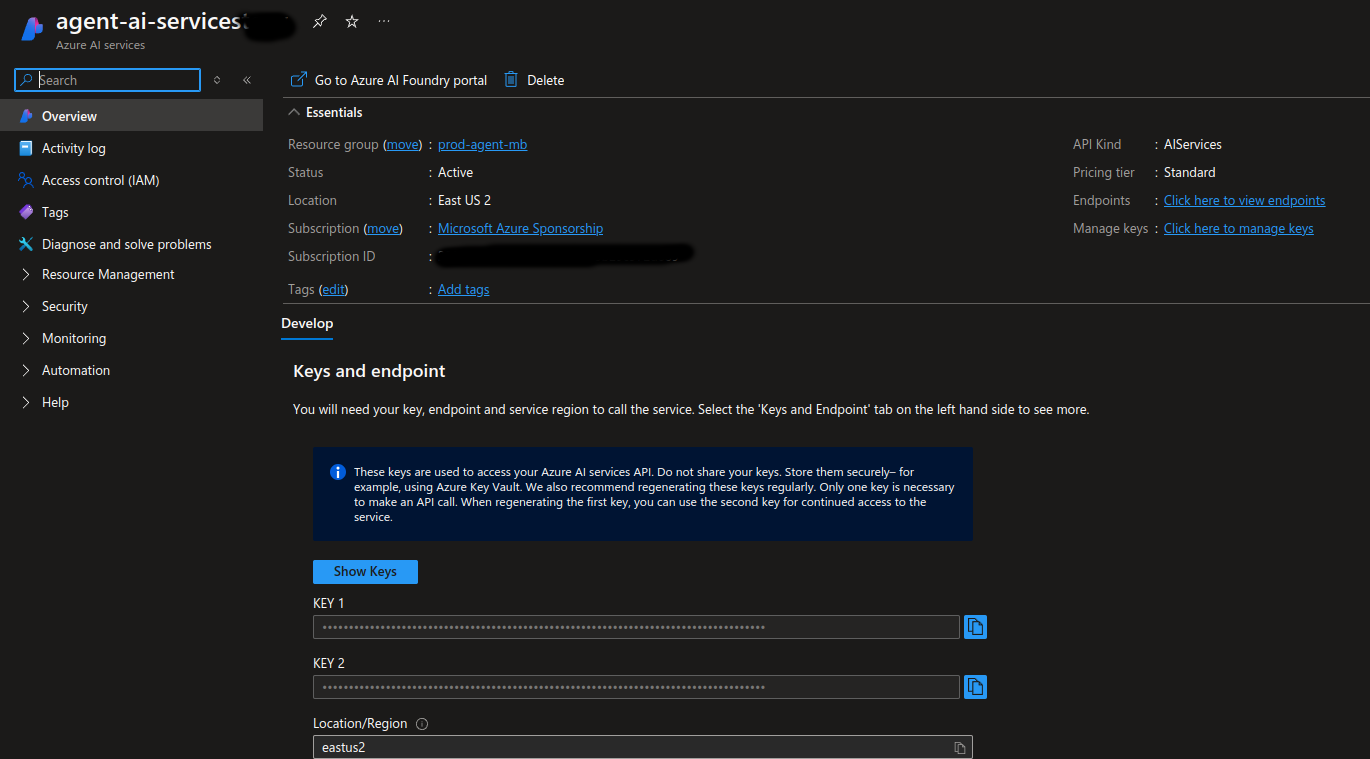Click move link next to Subscription
1370x759 pixels.
point(384,228)
